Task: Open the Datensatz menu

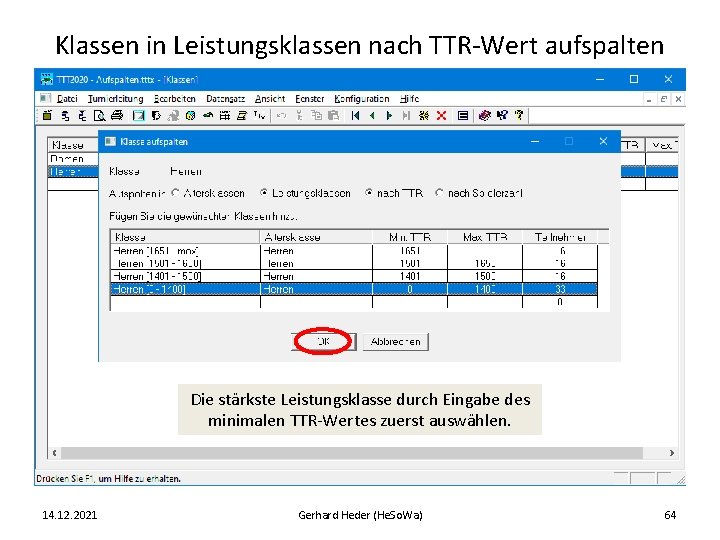Action: pos(225,99)
